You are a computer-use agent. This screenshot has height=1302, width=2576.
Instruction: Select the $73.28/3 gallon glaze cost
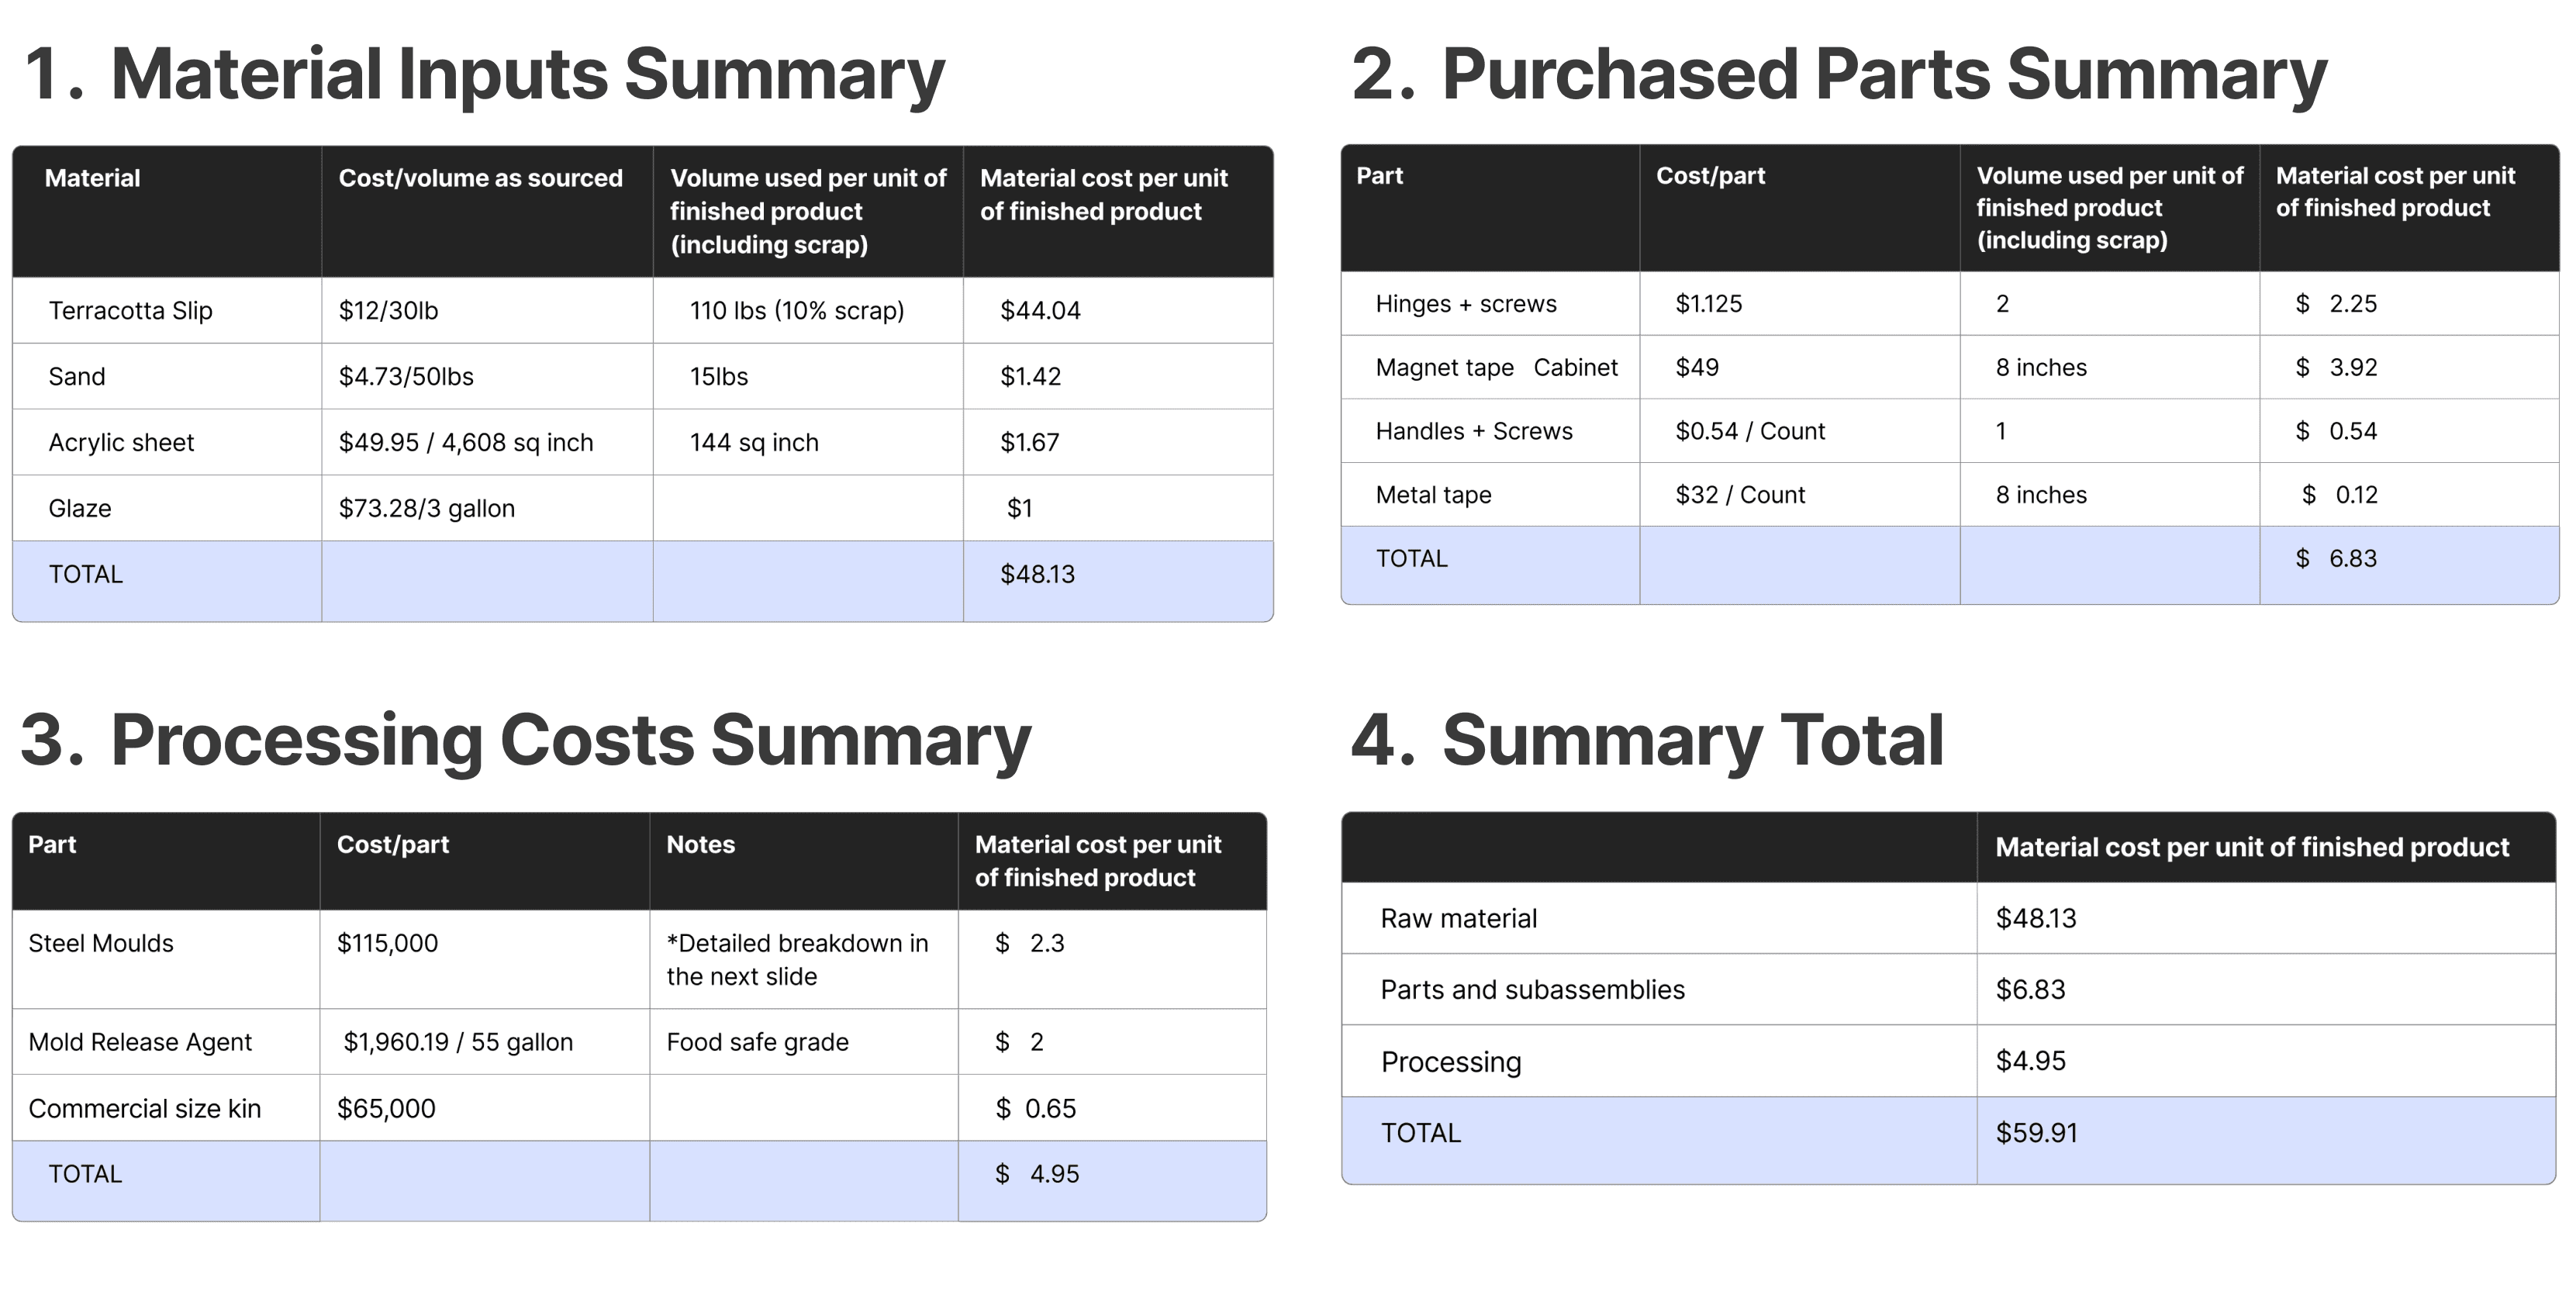pos(427,509)
